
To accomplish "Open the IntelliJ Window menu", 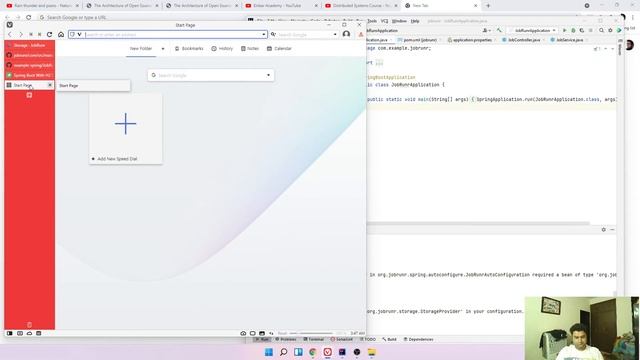I will tap(399, 21).
